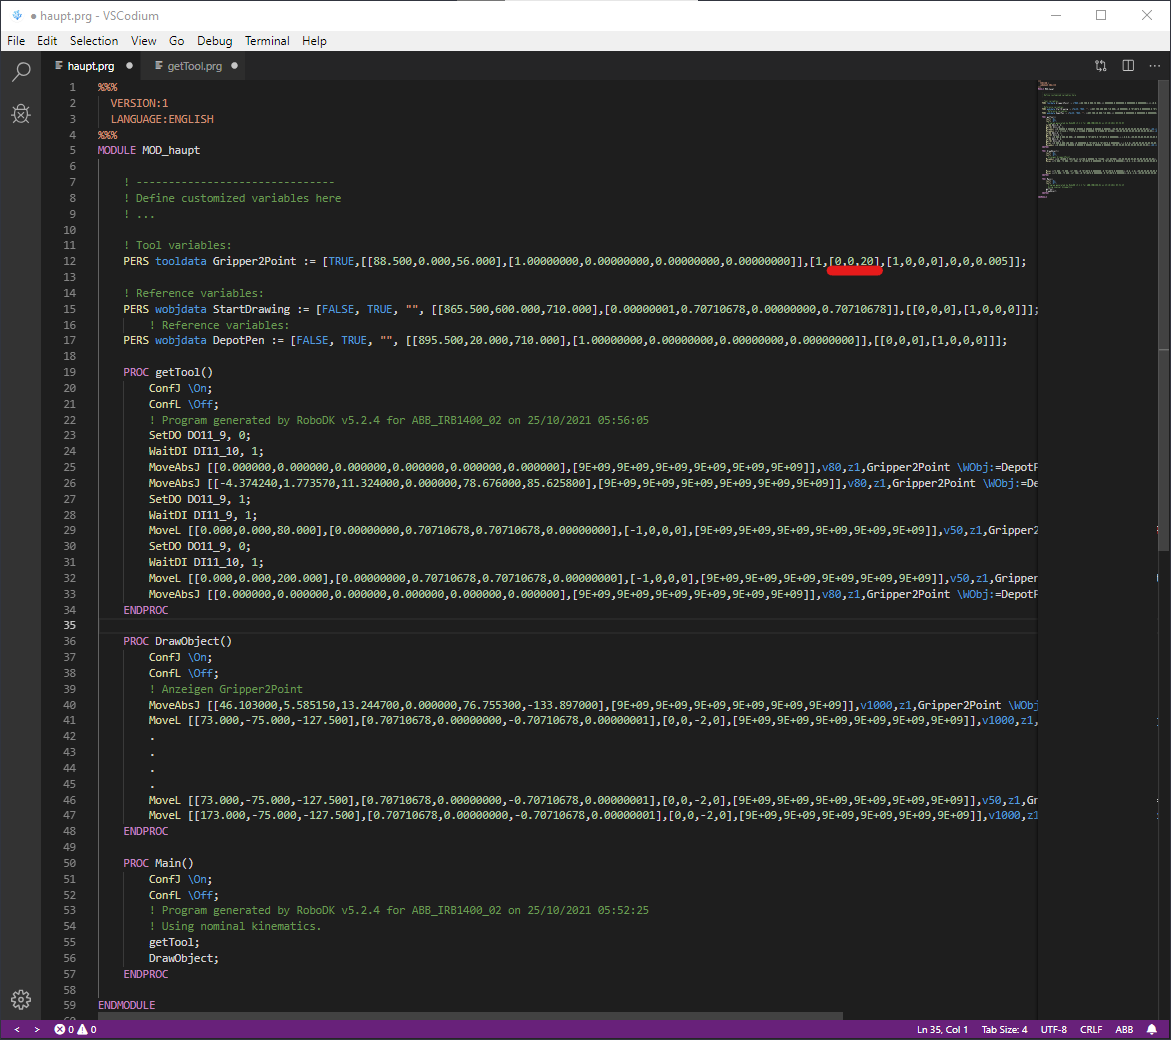Click the notifications bell in status bar
This screenshot has height=1040, width=1171.
pyautogui.click(x=1152, y=1030)
